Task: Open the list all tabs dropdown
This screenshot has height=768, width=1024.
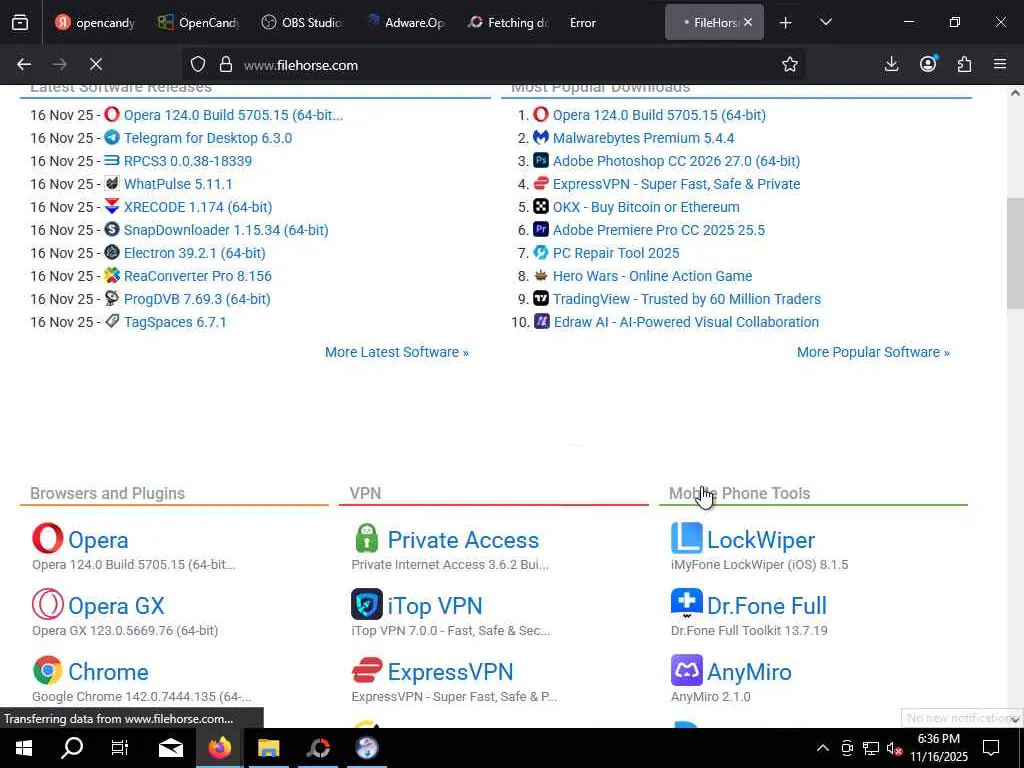Action: [x=825, y=22]
